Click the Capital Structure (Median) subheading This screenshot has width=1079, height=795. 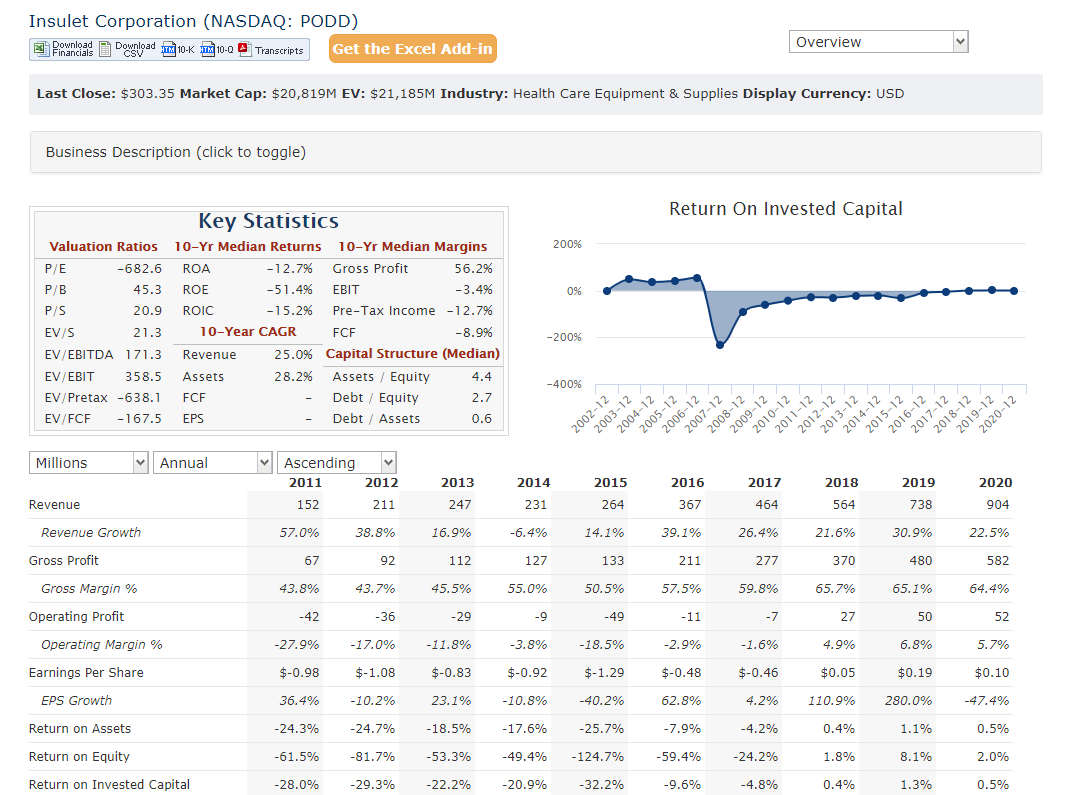(x=413, y=354)
